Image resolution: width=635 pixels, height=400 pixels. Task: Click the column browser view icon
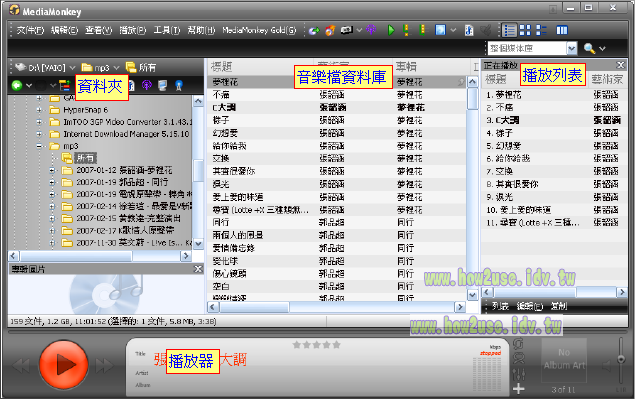coord(561,31)
